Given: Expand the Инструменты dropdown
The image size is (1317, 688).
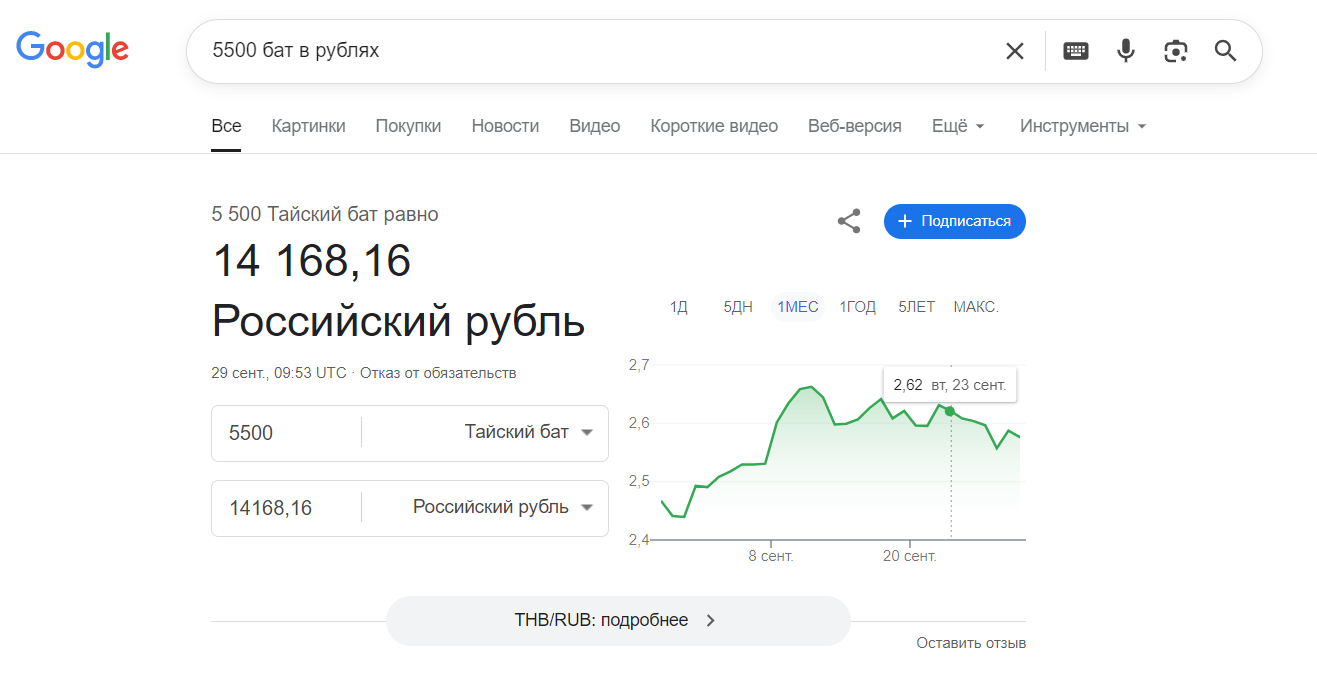Looking at the screenshot, I should (1083, 126).
